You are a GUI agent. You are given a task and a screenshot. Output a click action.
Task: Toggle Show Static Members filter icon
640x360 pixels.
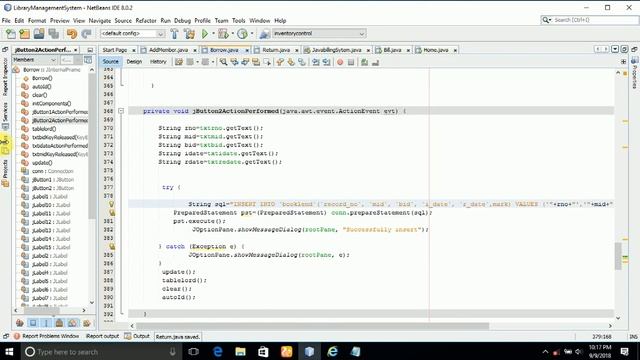pos(46,323)
